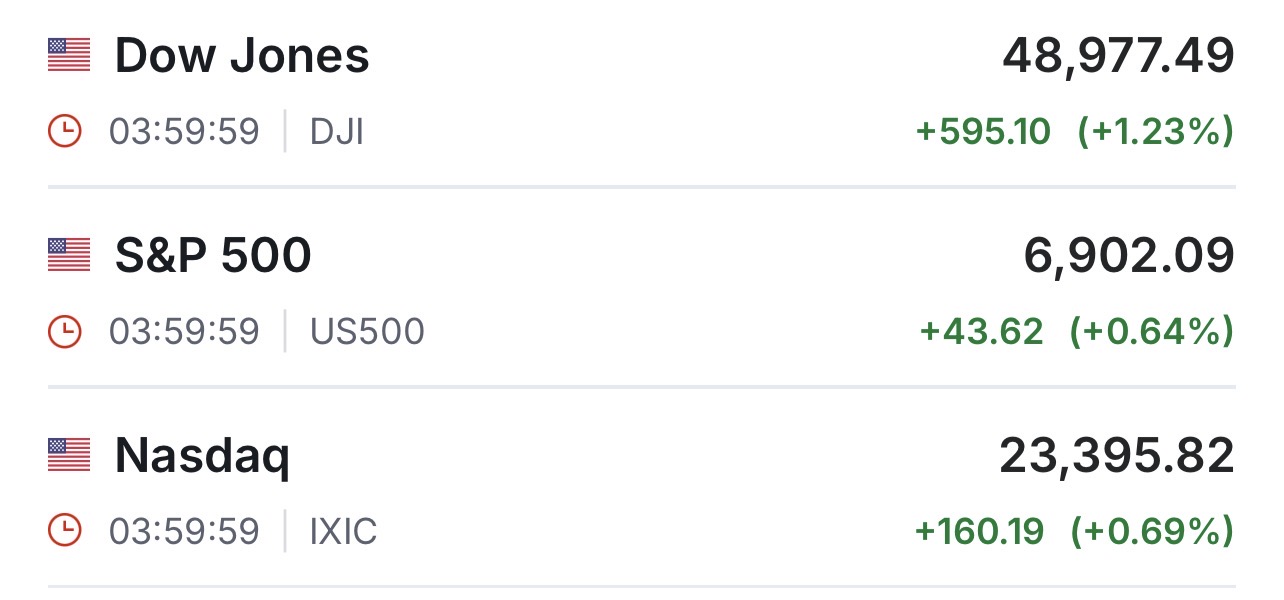Click S&P 500 price 6,902.09
The width and height of the screenshot is (1284, 600).
1129,256
